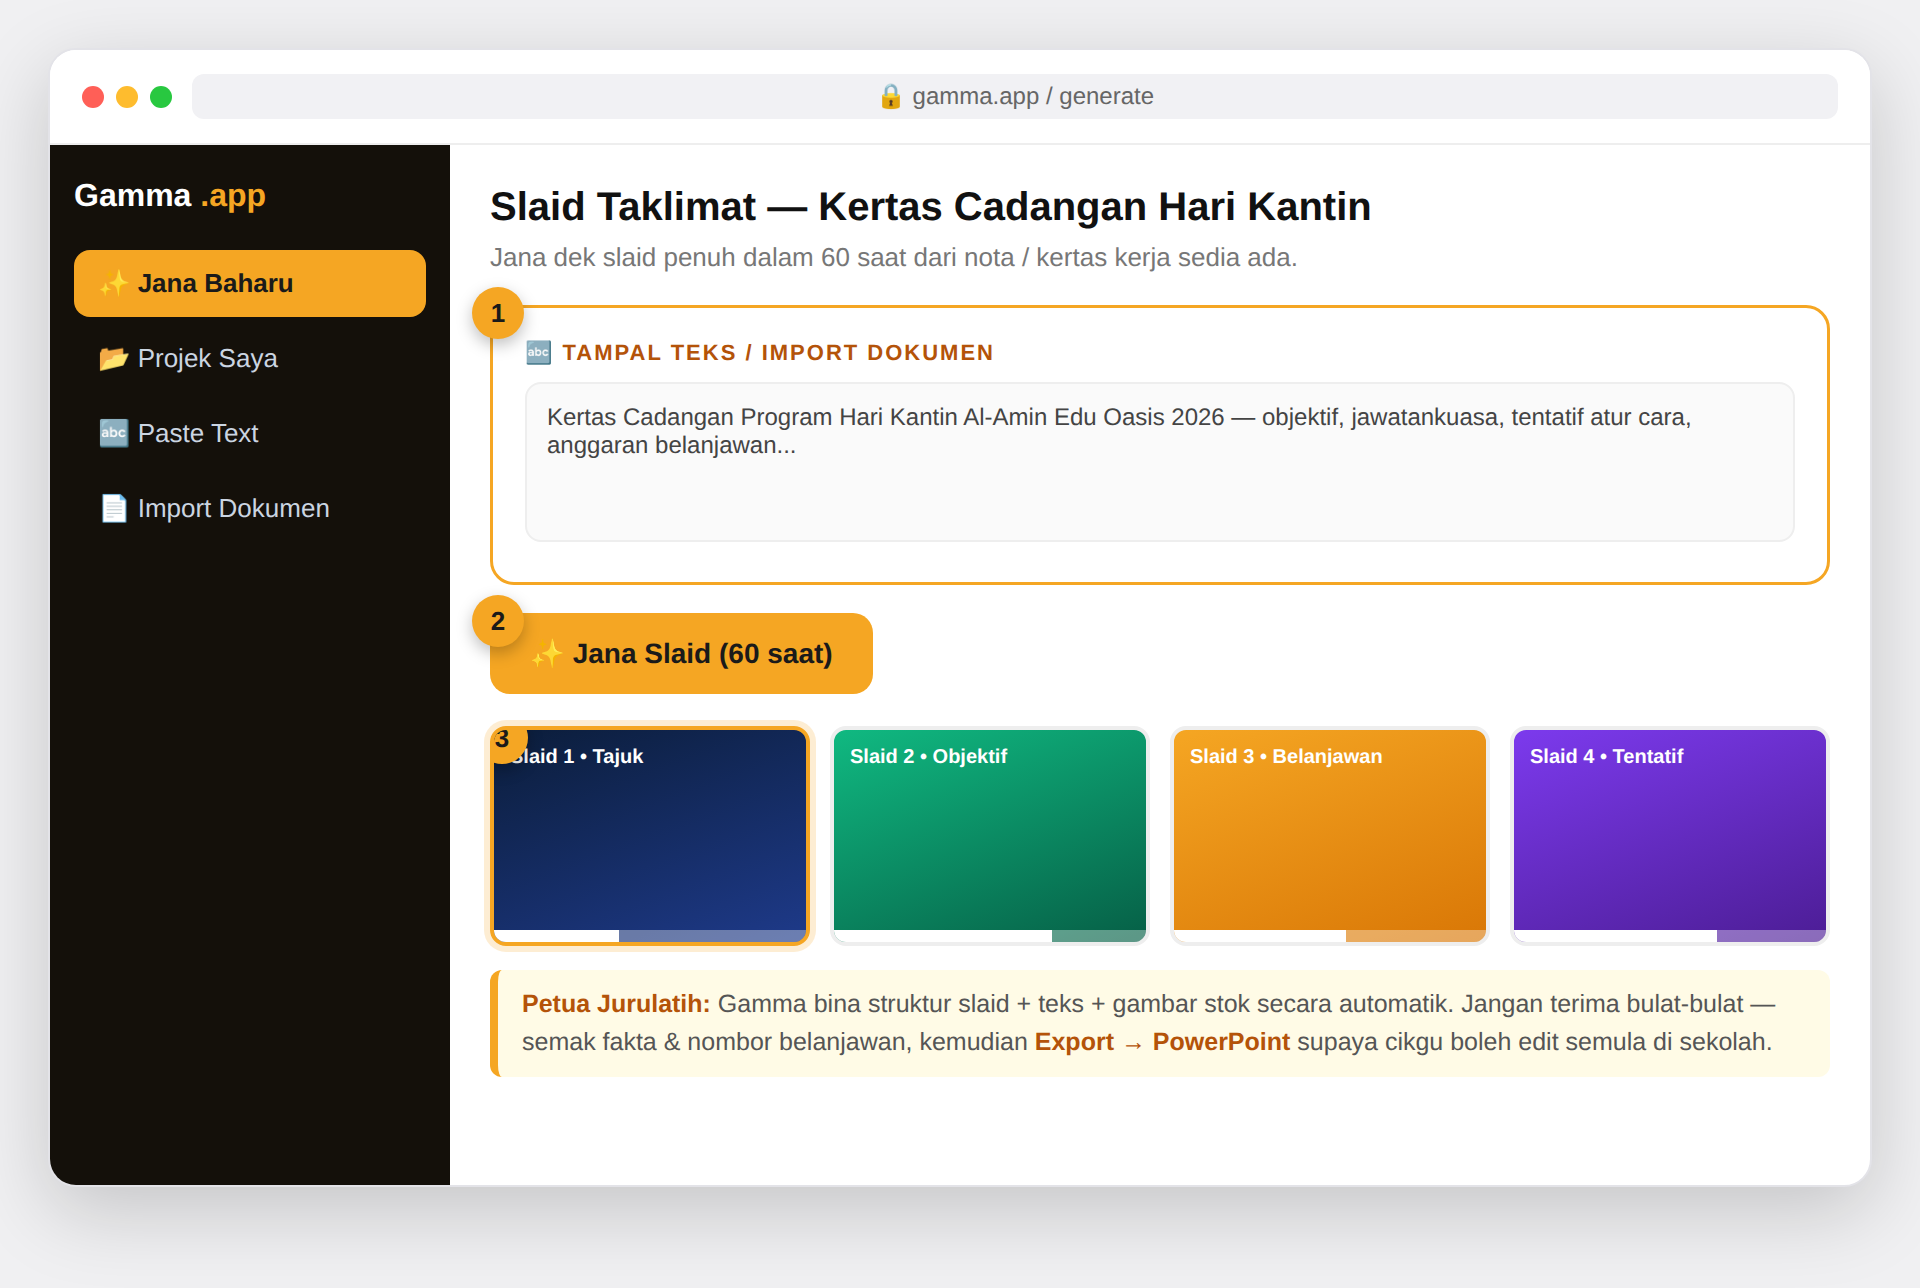Click the subtitle about 60 saat slide deck
The height and width of the screenshot is (1288, 1920).
pos(893,257)
